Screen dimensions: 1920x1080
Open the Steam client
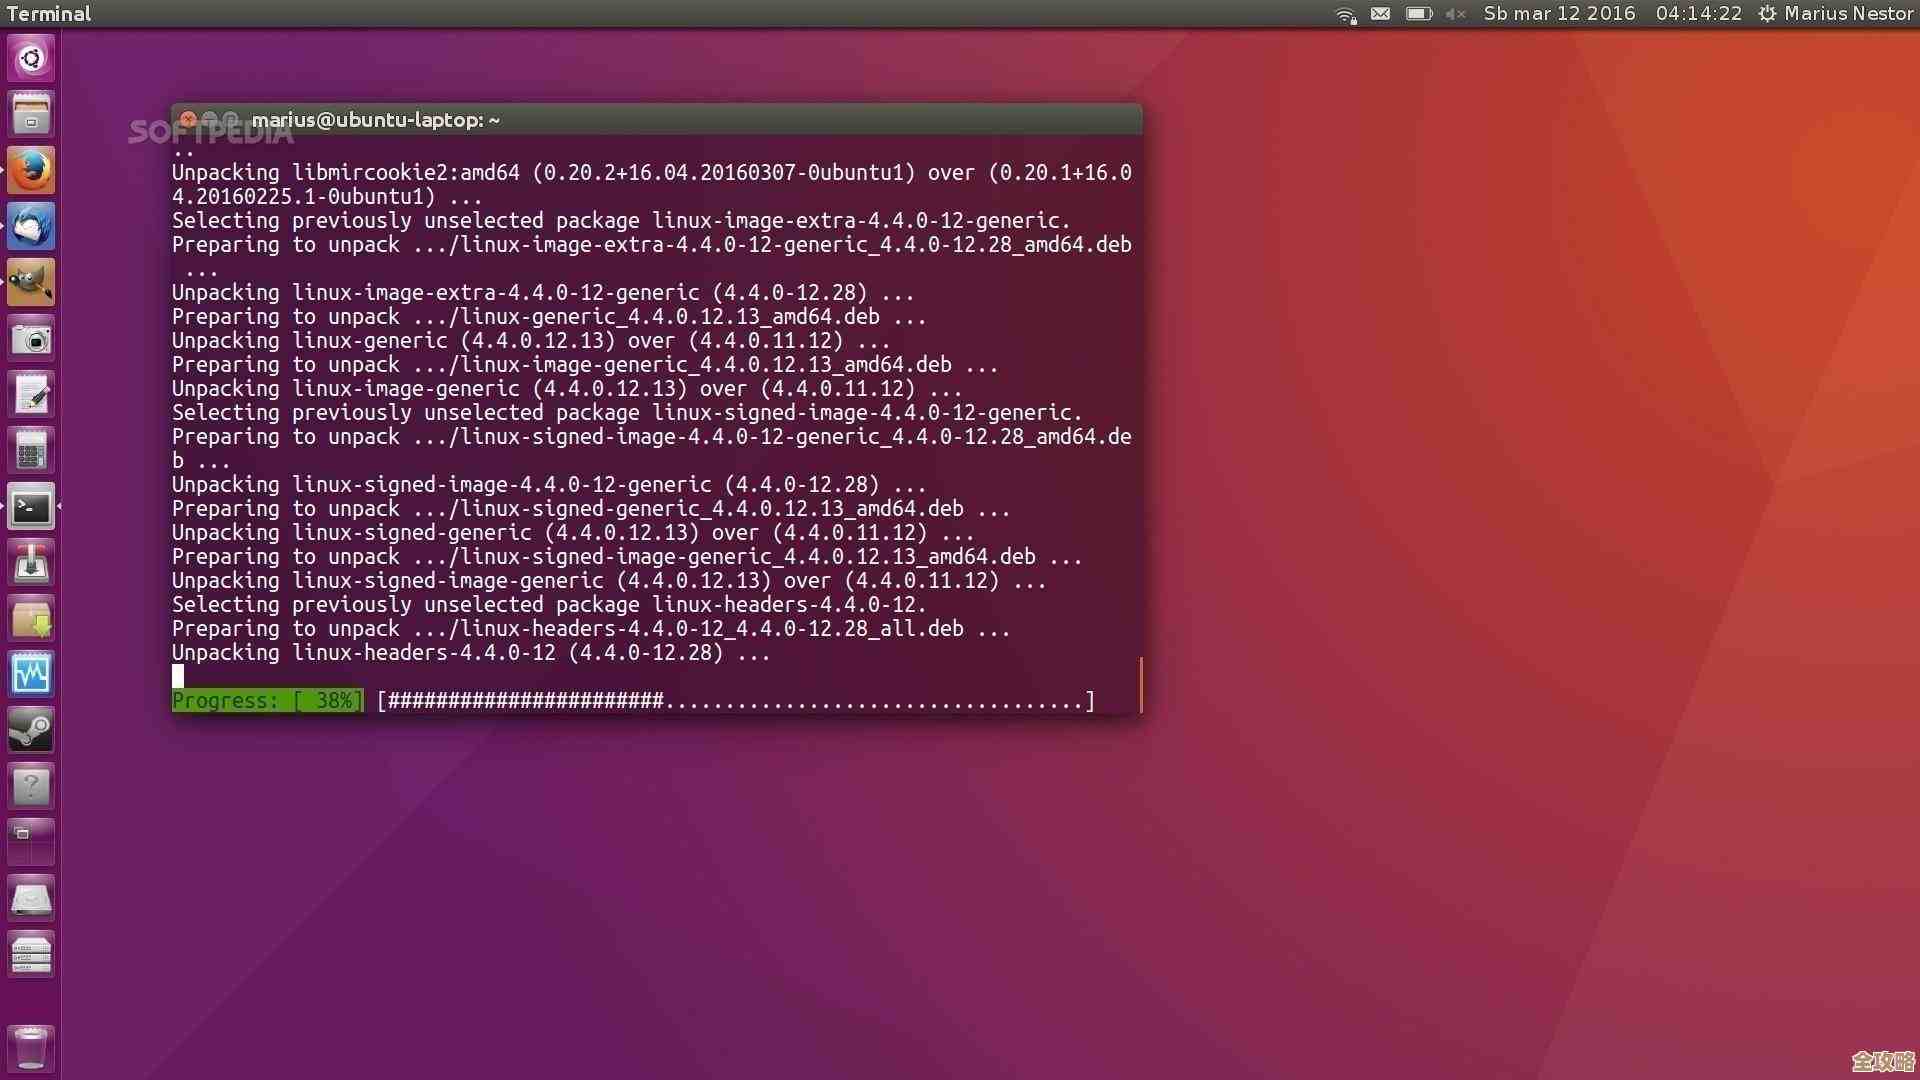[x=31, y=730]
